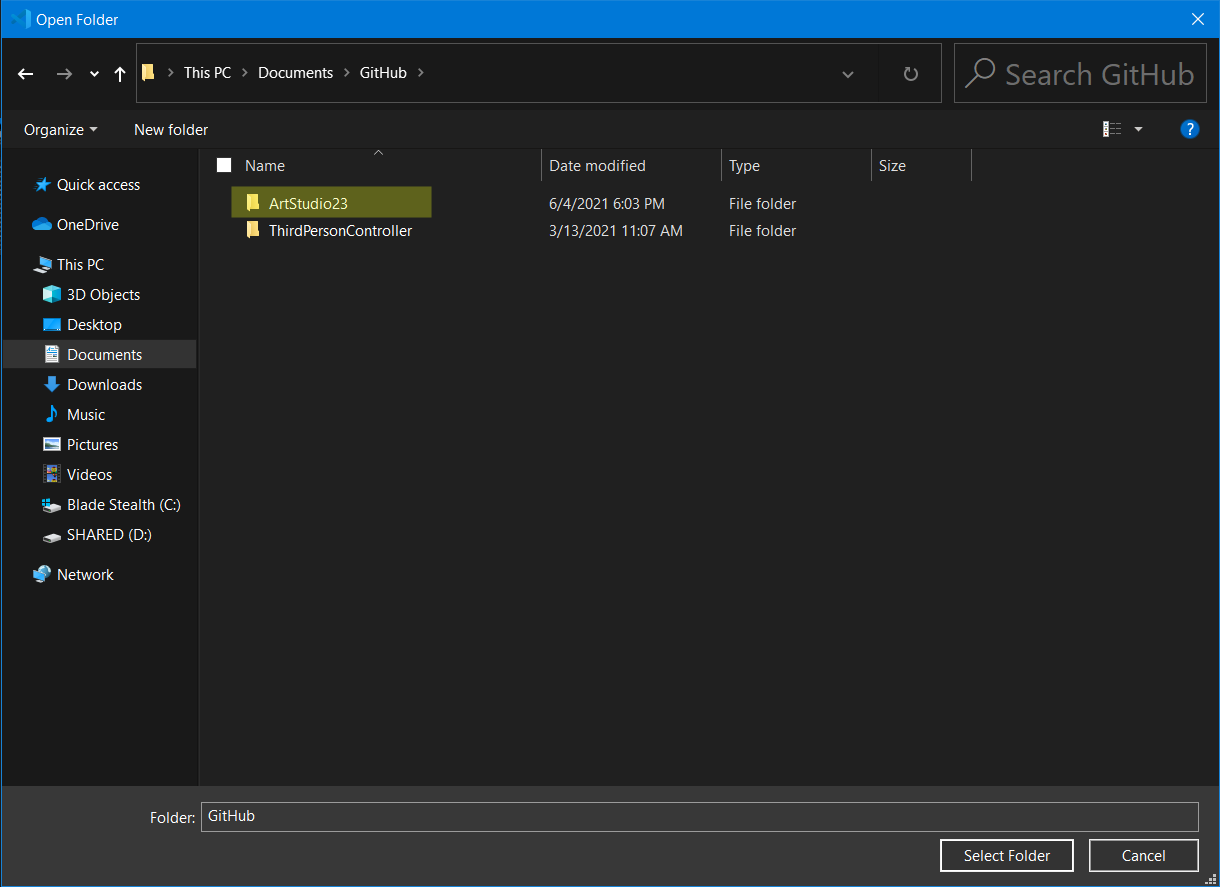Image resolution: width=1220 pixels, height=887 pixels.
Task: Expand chevron after Documents in breadcrumb
Action: pyautogui.click(x=346, y=72)
